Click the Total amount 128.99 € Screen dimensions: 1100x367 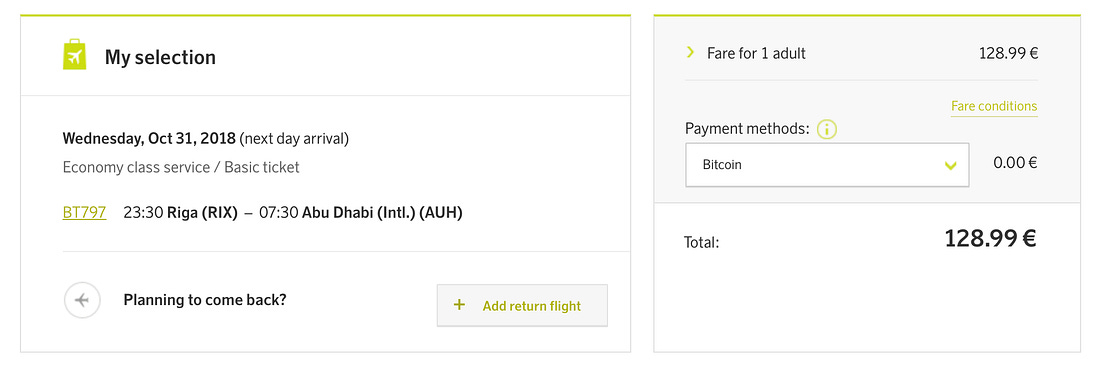point(991,239)
